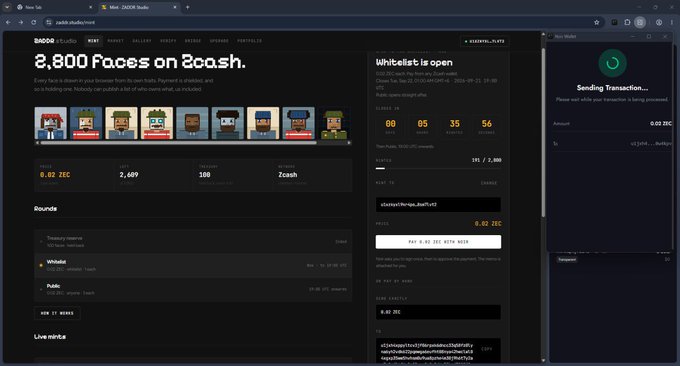Open the UPGRADE nav item
Image resolution: width=680 pixels, height=366 pixels.
tap(219, 41)
